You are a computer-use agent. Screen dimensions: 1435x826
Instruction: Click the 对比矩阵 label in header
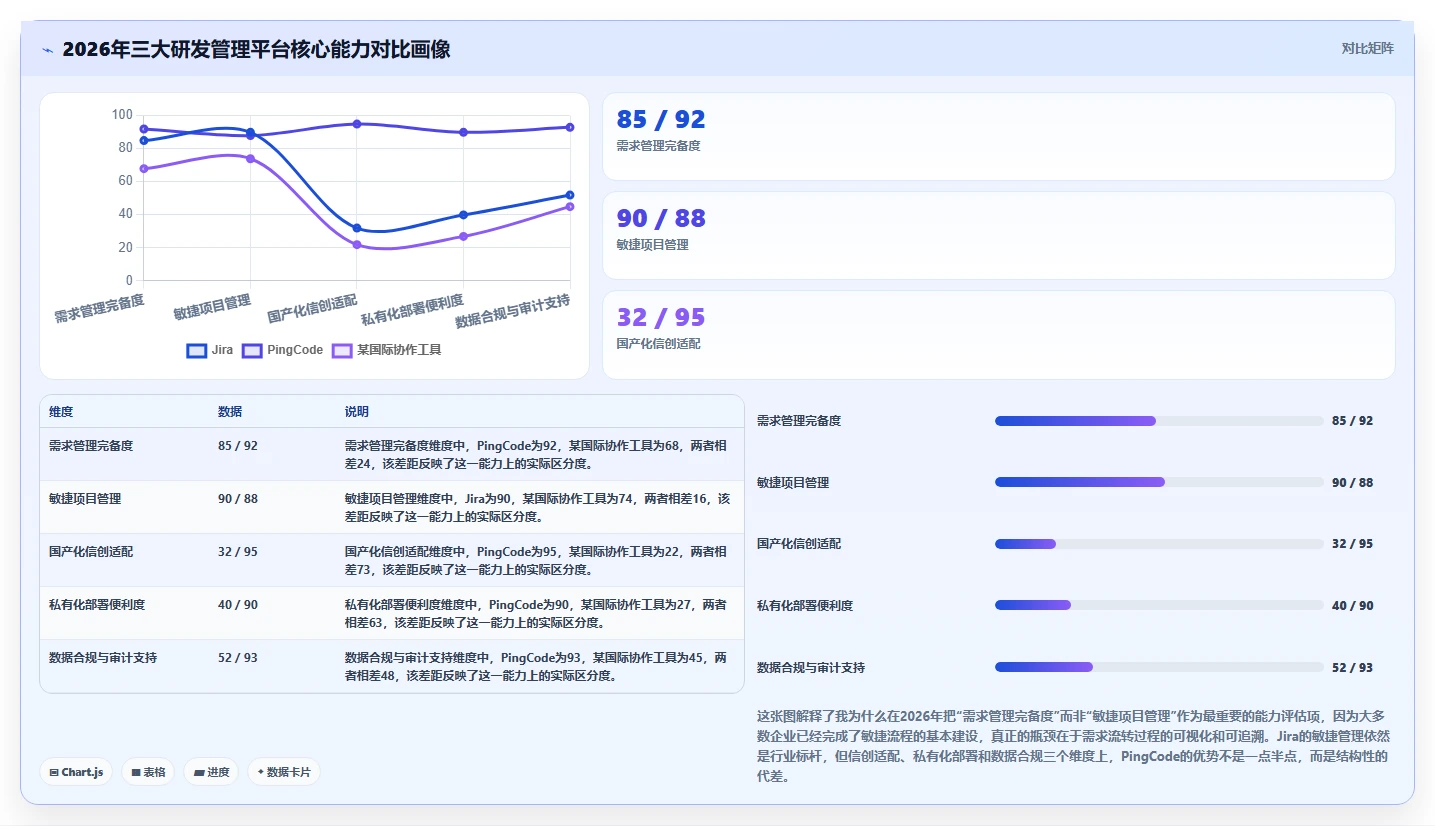pyautogui.click(x=1367, y=48)
